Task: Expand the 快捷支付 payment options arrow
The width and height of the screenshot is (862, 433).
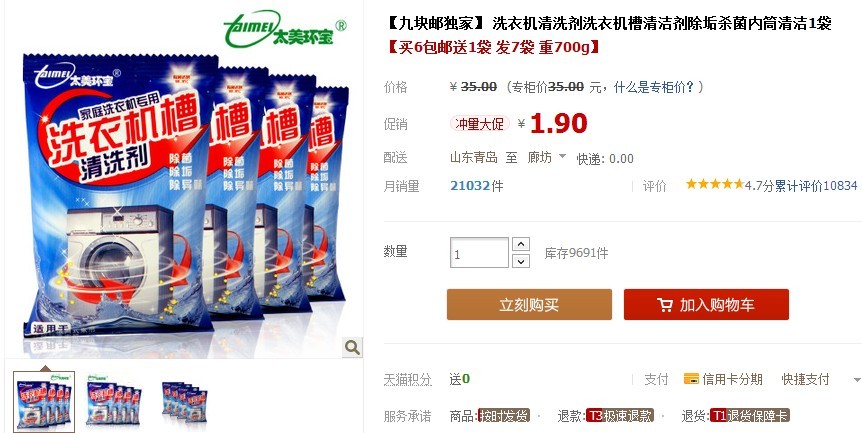Action: pyautogui.click(x=857, y=380)
